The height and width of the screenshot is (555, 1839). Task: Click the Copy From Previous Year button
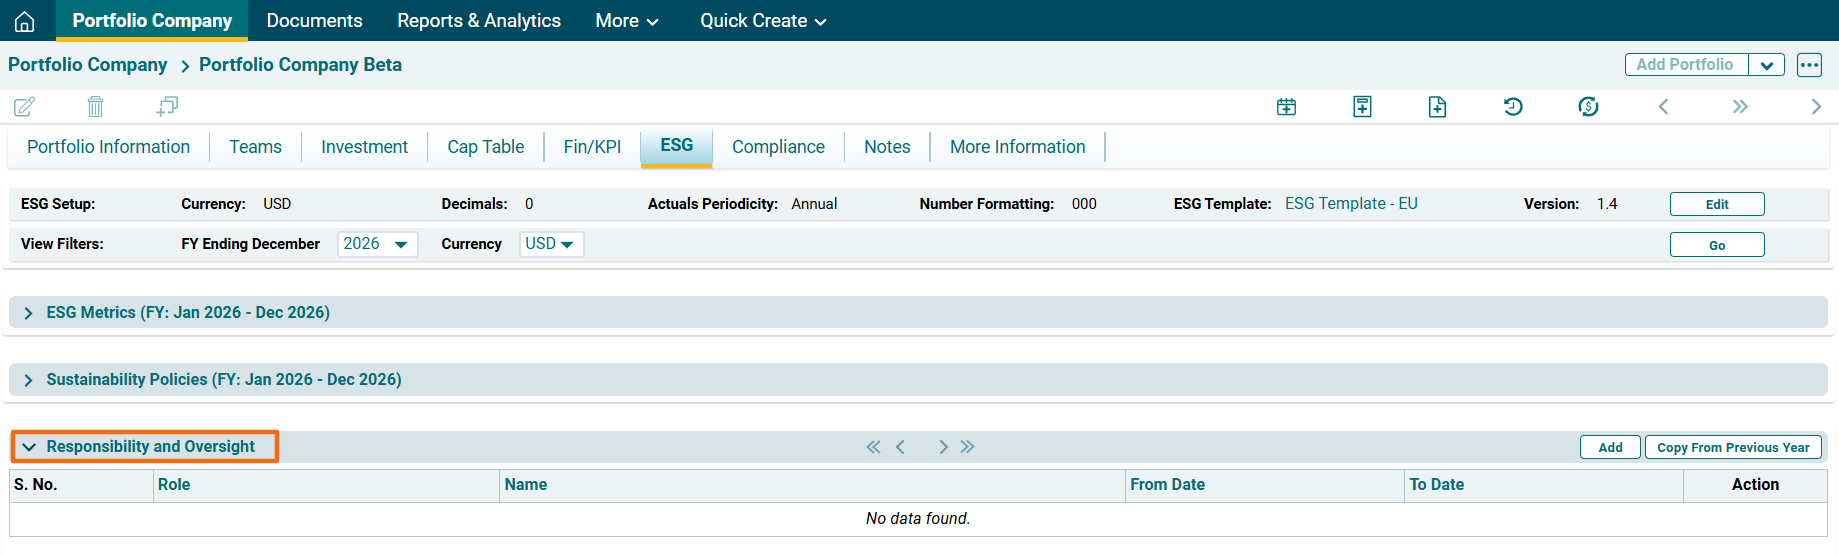1732,447
